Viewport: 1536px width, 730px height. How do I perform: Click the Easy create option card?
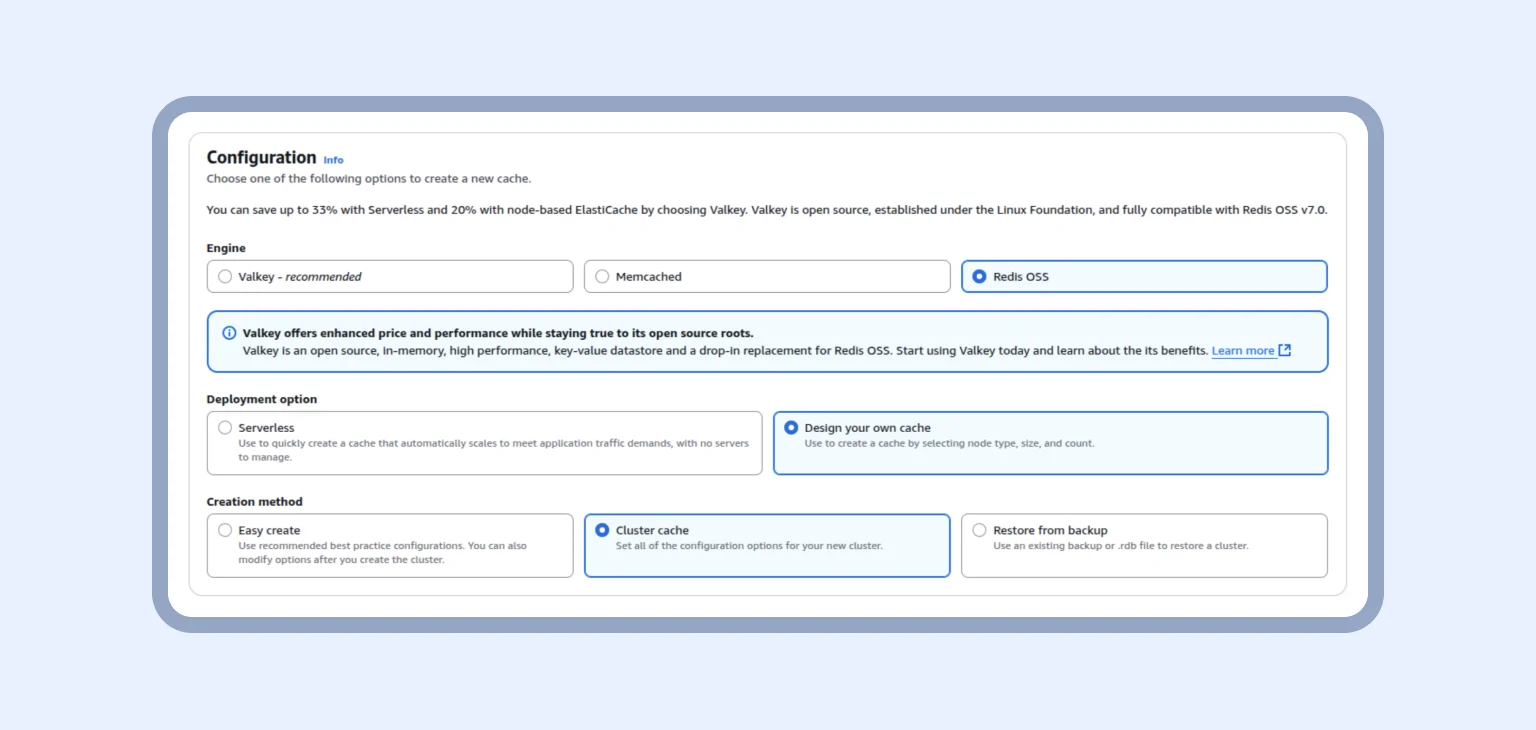390,545
